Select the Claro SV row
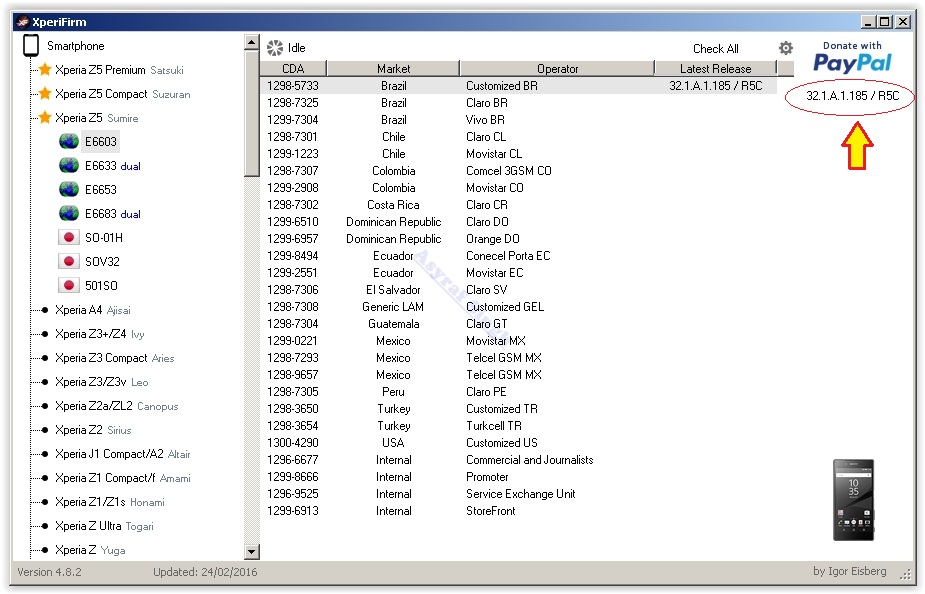 pos(519,290)
